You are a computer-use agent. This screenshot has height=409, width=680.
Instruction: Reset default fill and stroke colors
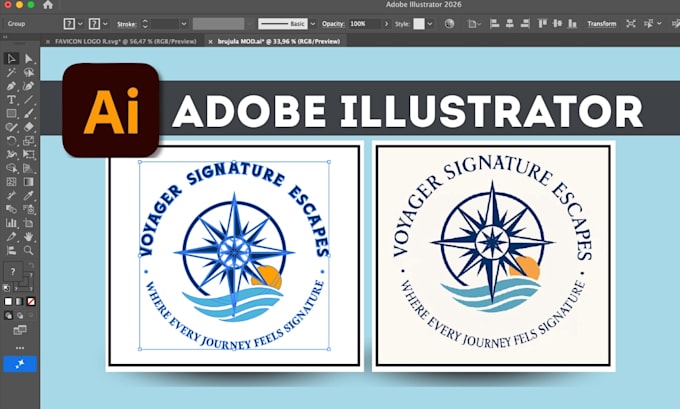7,288
